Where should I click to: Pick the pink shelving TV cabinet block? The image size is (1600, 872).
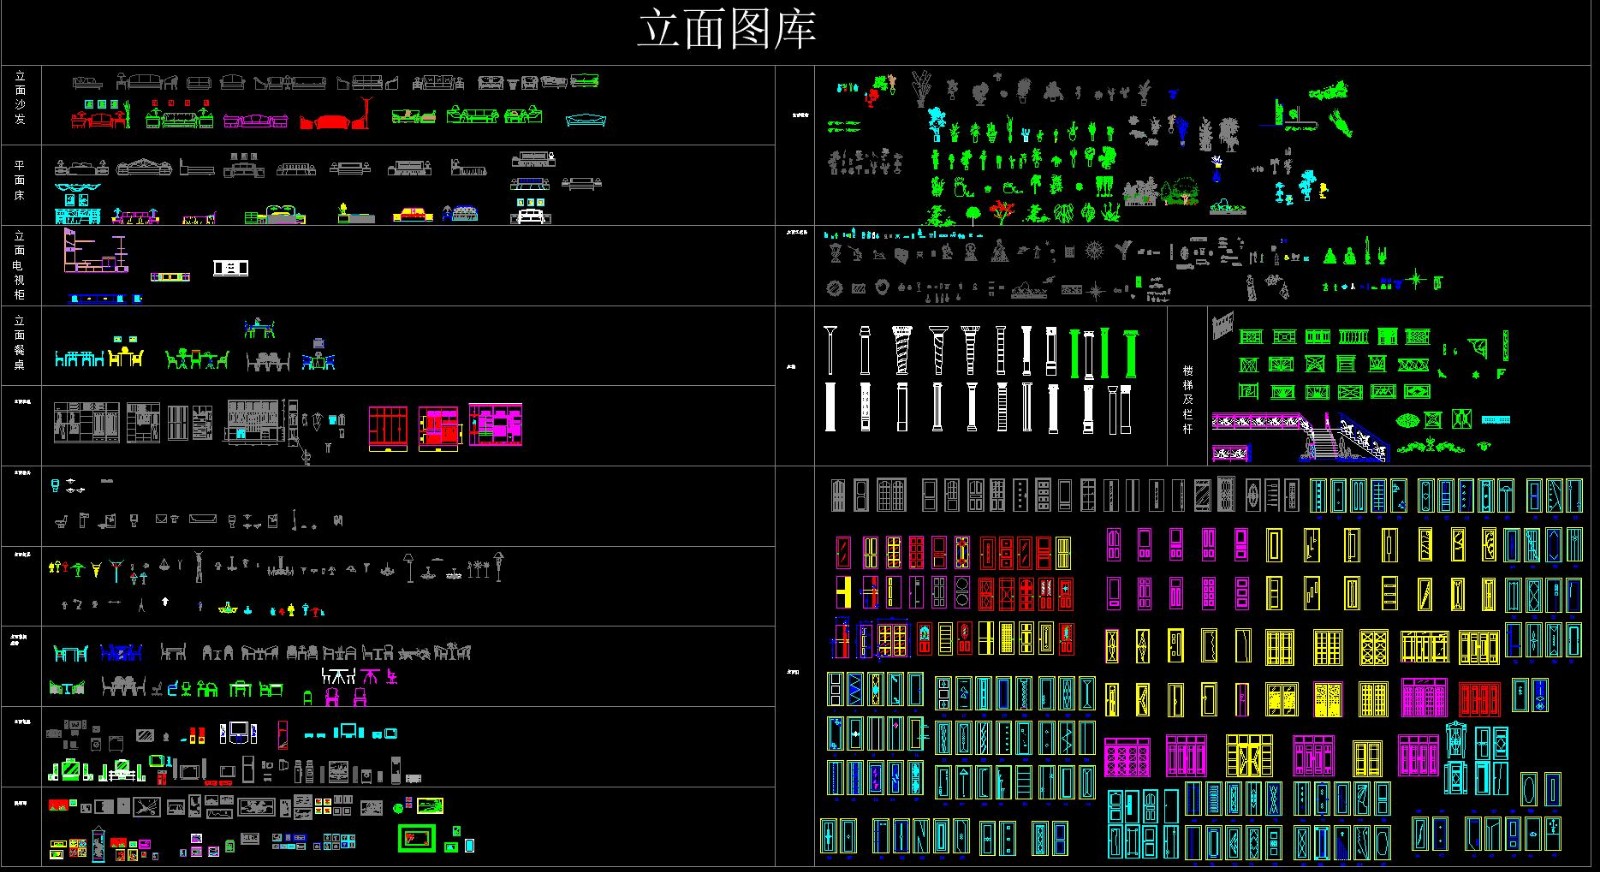[x=95, y=250]
